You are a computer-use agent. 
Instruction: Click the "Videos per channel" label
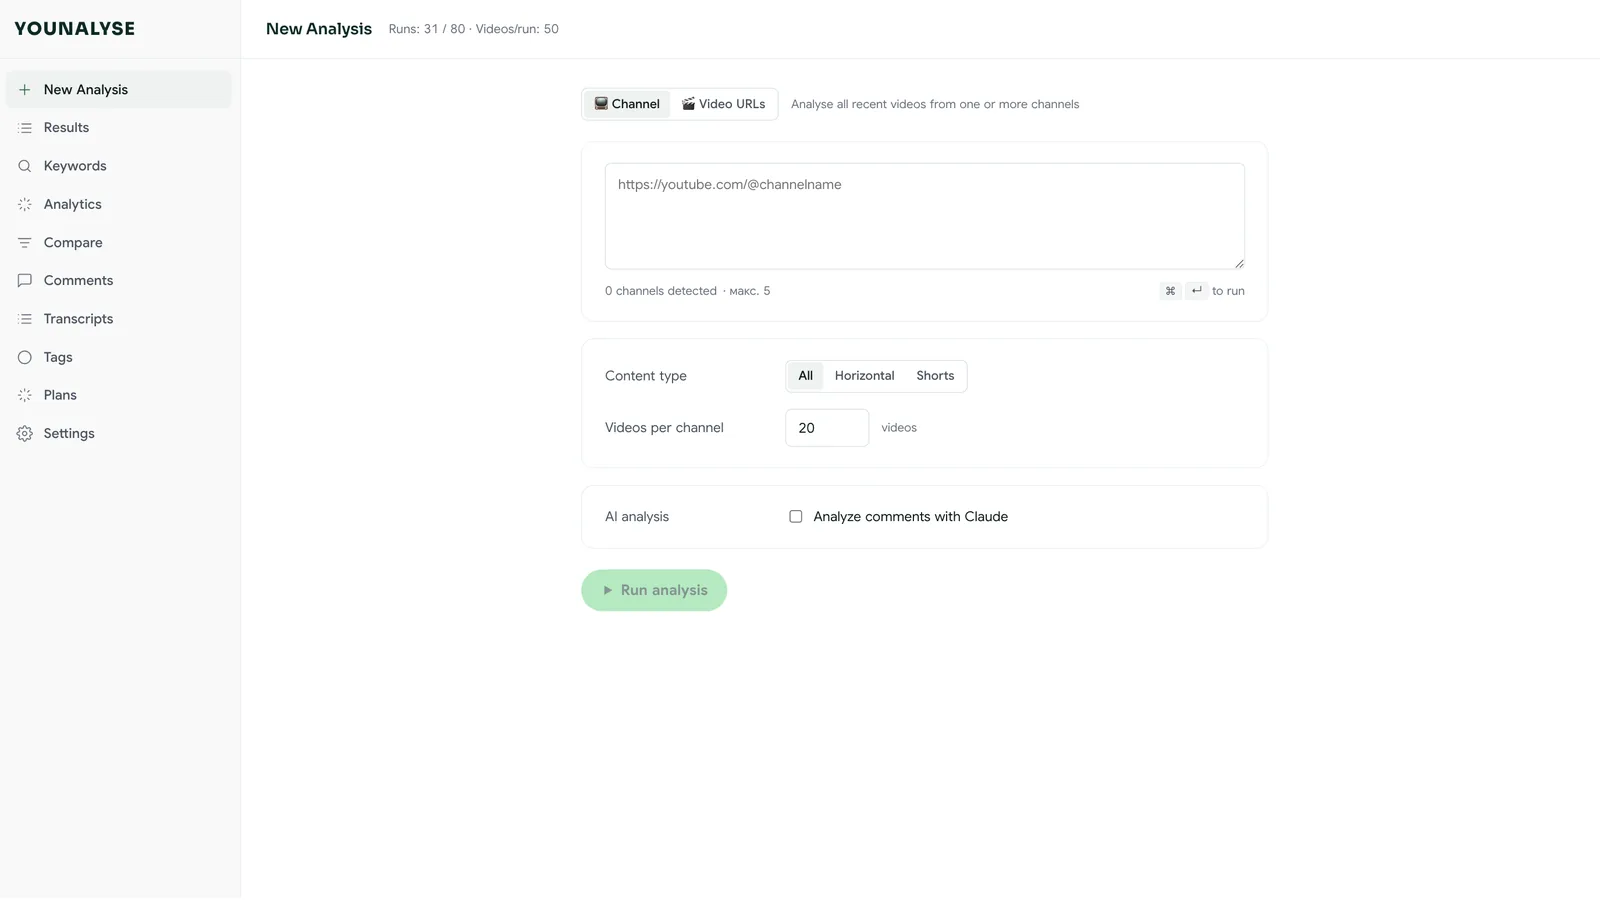click(x=664, y=428)
